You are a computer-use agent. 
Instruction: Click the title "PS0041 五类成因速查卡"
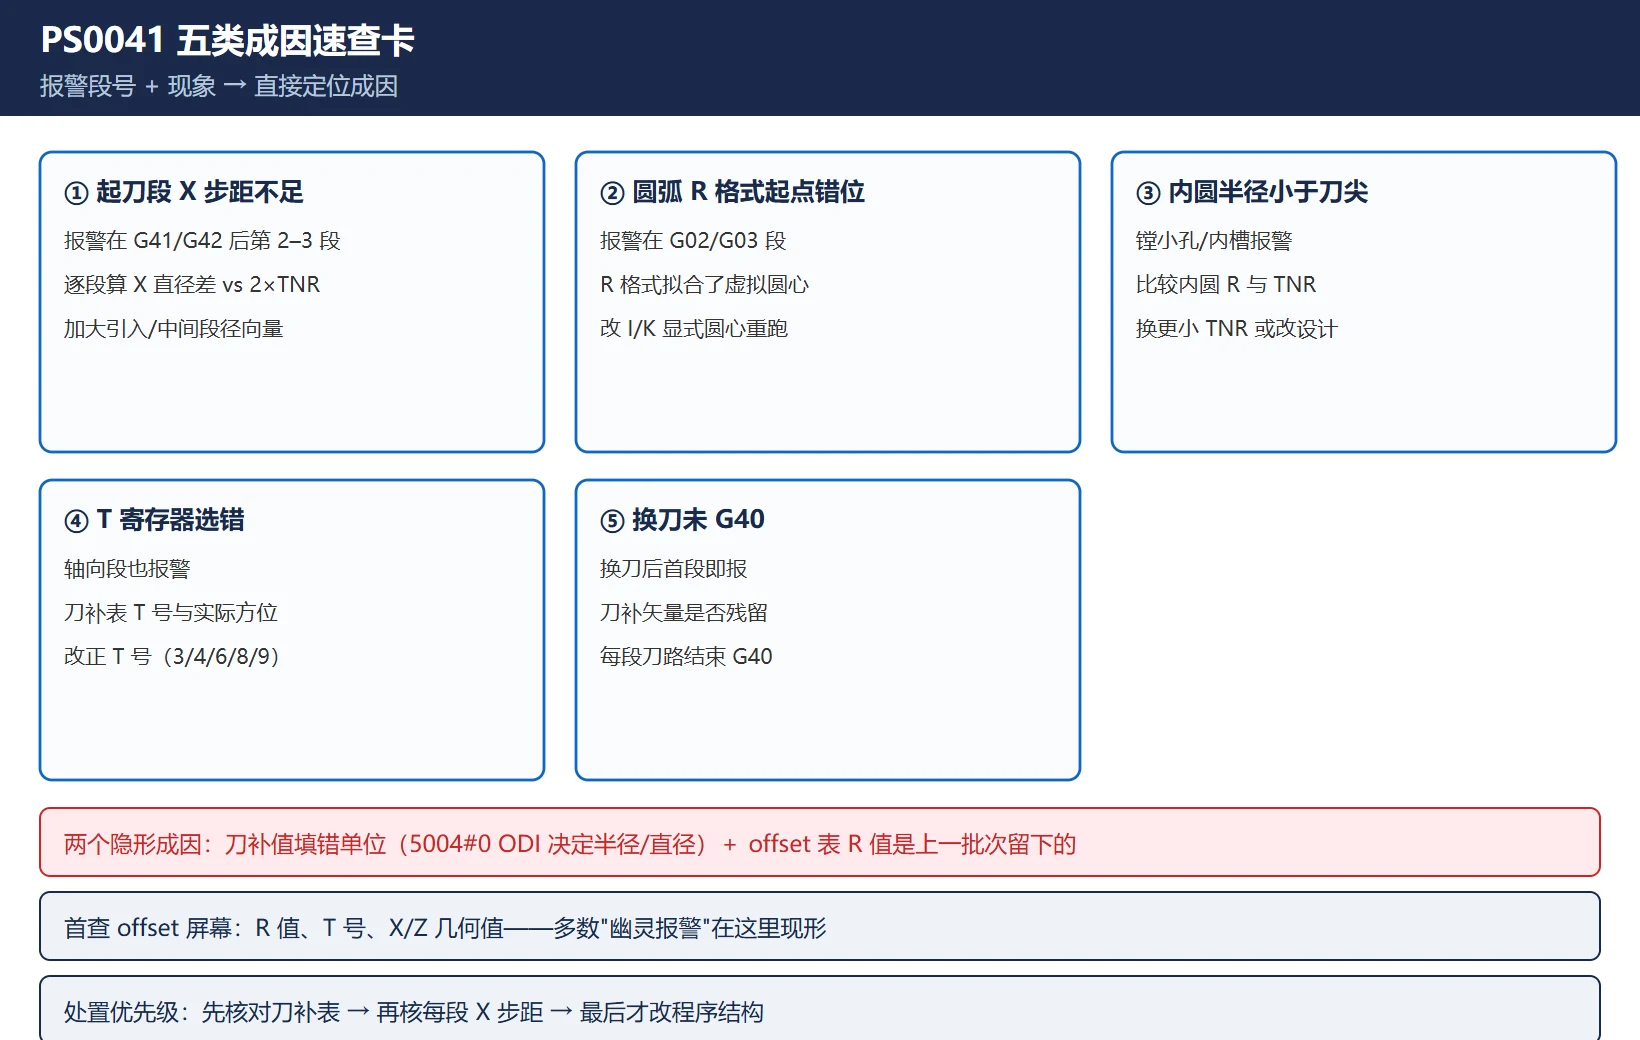point(227,40)
